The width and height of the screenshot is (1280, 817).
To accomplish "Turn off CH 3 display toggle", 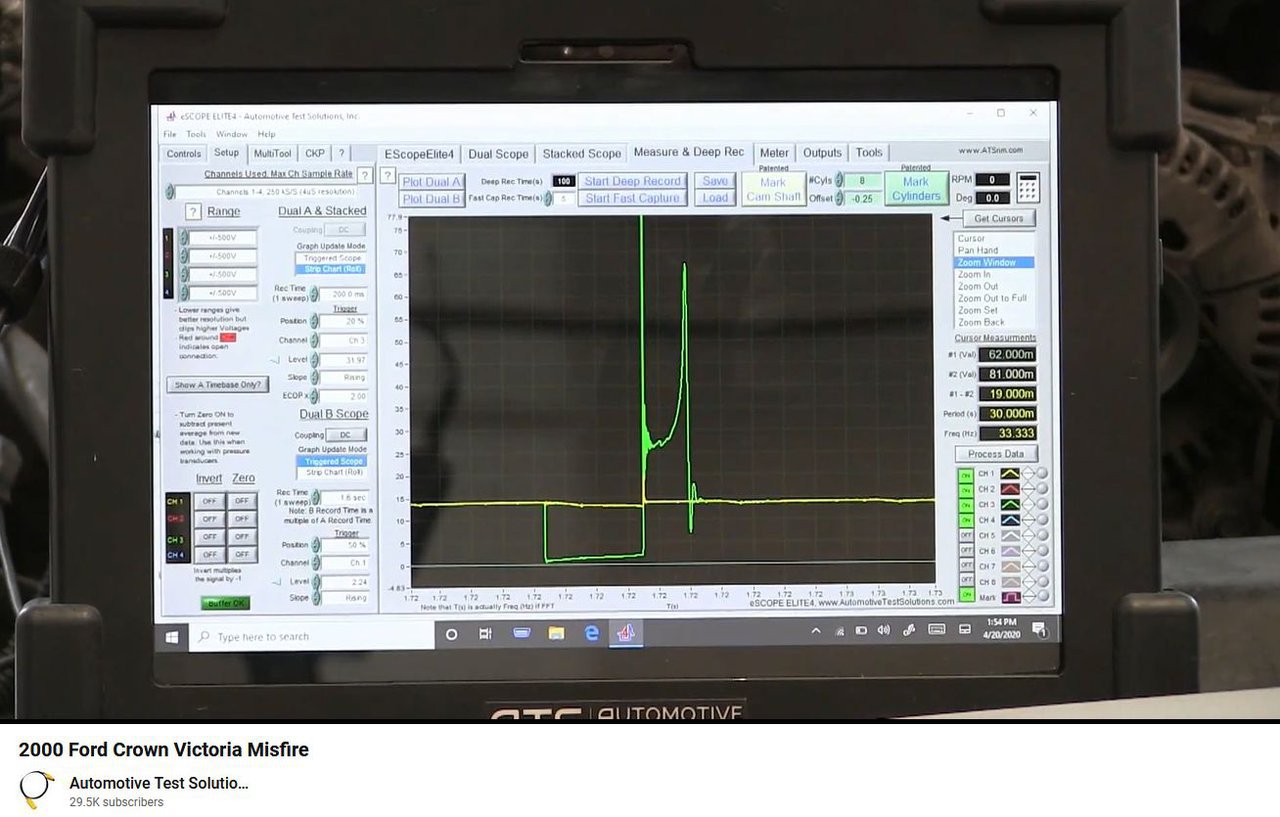I will [966, 505].
